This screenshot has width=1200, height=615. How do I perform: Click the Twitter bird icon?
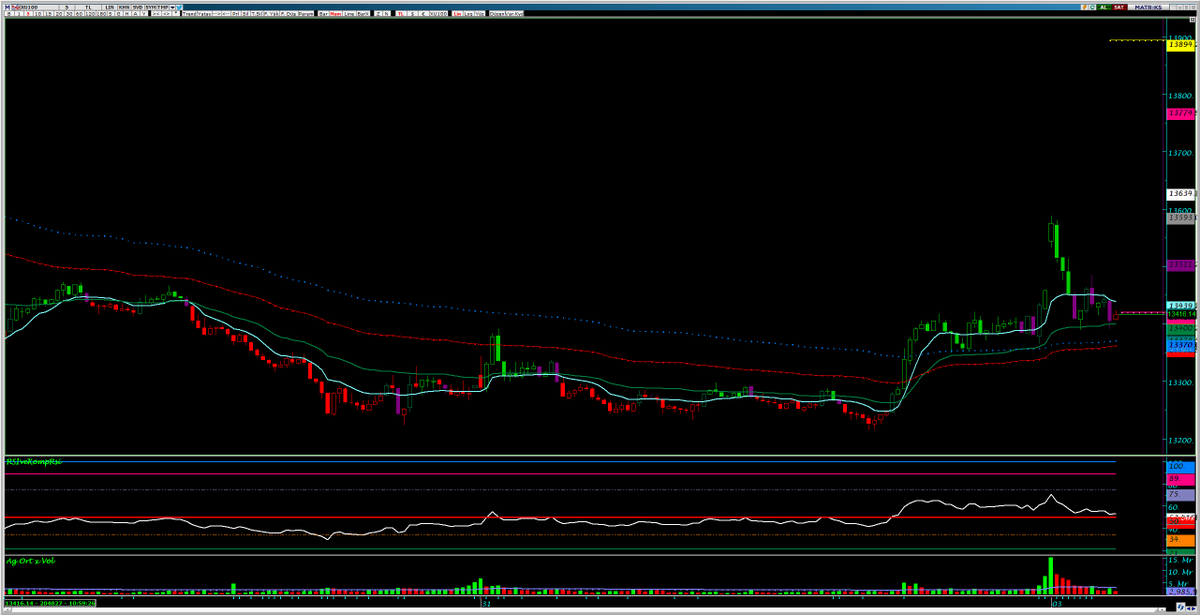coord(179,7)
